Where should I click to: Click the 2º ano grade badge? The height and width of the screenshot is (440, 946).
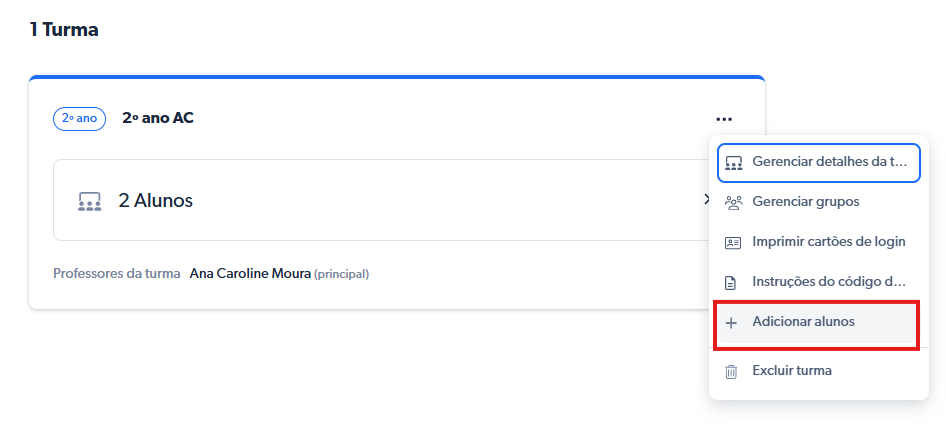click(x=79, y=118)
